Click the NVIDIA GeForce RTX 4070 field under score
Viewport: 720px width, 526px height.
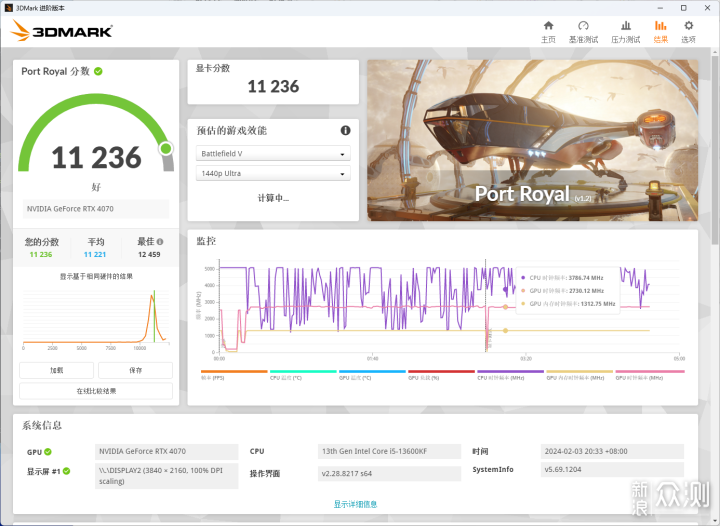pyautogui.click(x=96, y=208)
